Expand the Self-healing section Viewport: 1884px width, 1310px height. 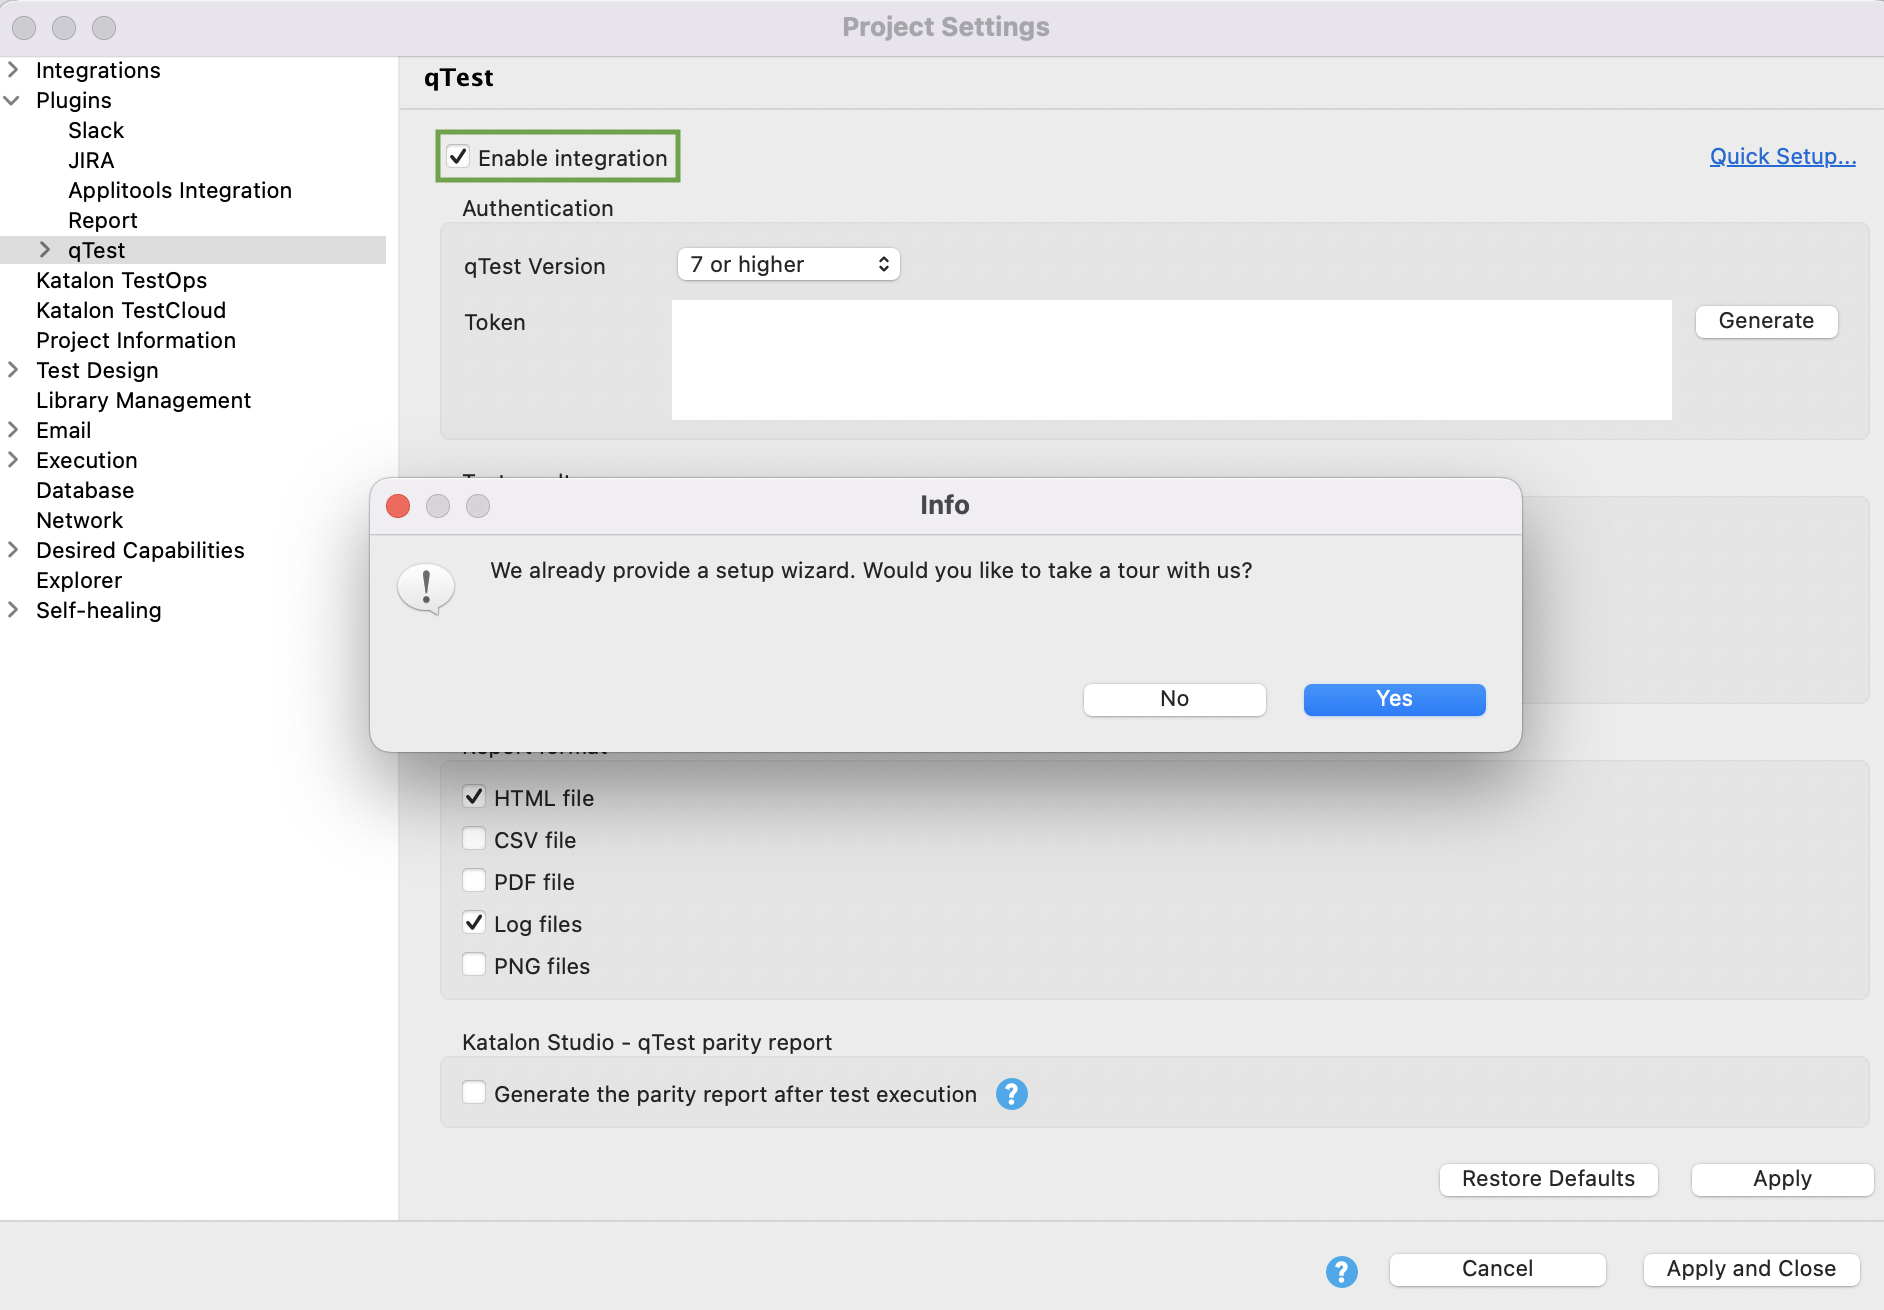[x=13, y=610]
